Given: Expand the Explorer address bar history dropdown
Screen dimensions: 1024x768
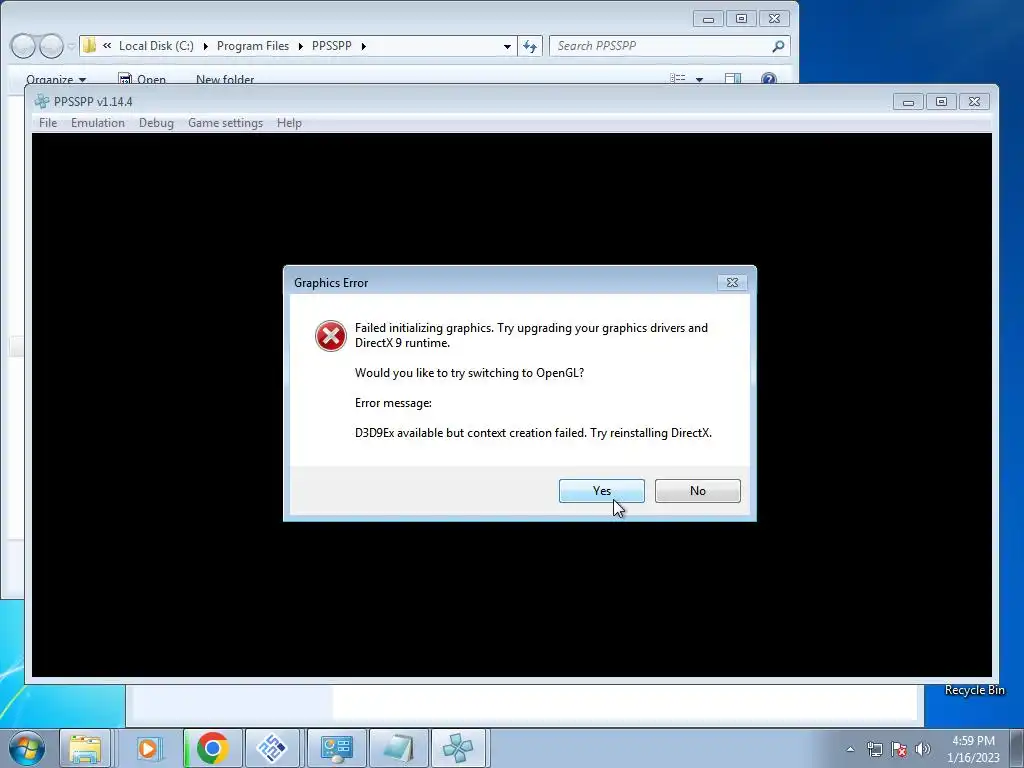Looking at the screenshot, I should (507, 46).
